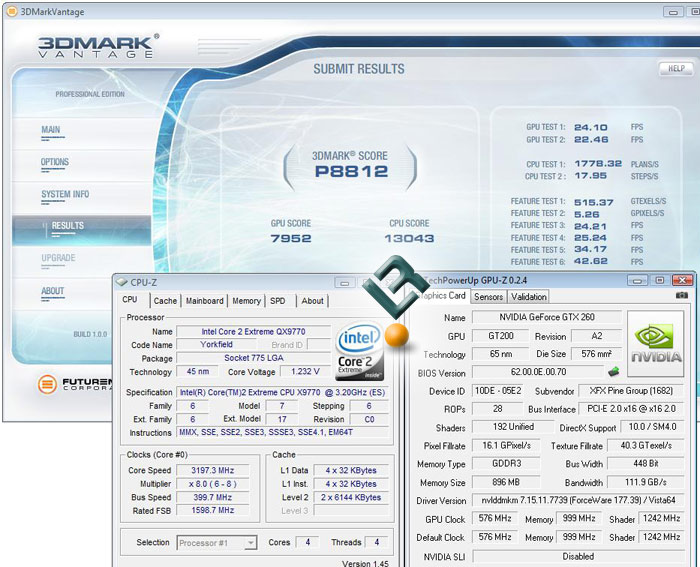Click the Device ID value 10DE - 05E2

point(498,391)
